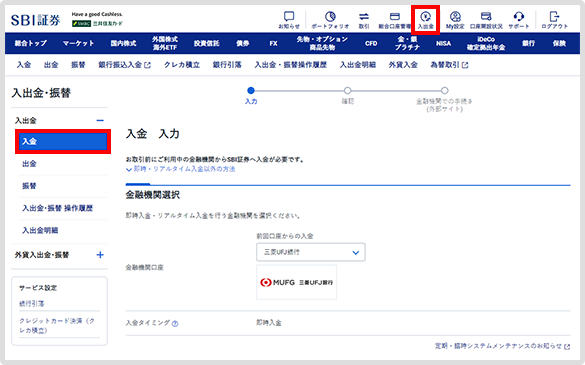
Task: Open the FX menu item
Action: pos(273,43)
